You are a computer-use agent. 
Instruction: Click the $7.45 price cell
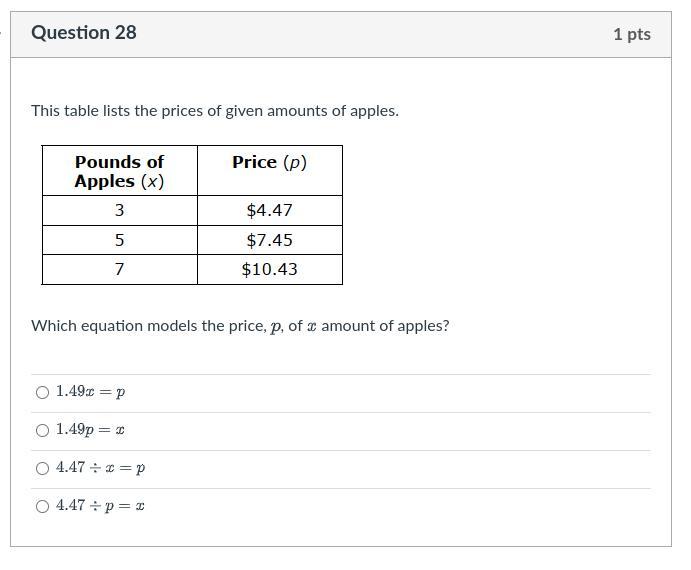269,241
